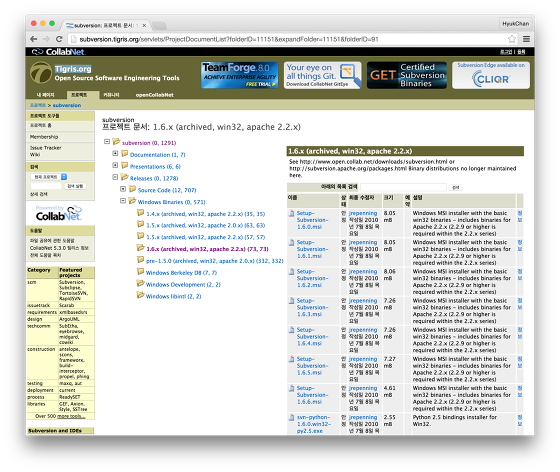Click the subversion breadcrumb link
The image size is (560, 472).
67,105
